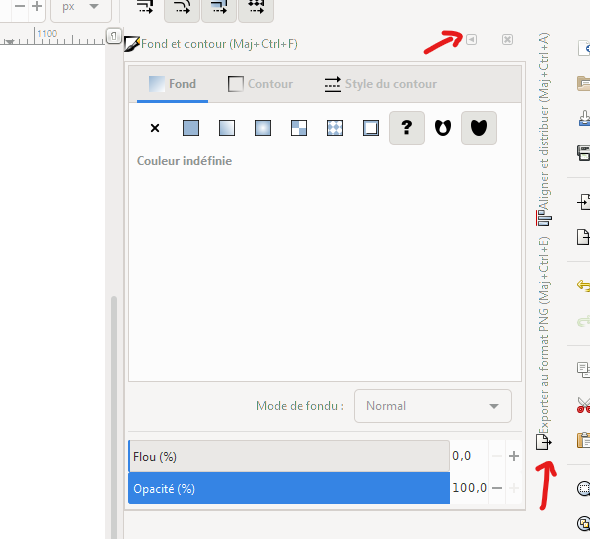Click the top toolbar minus decrement button
The height and width of the screenshot is (539, 590).
click(x=20, y=6)
